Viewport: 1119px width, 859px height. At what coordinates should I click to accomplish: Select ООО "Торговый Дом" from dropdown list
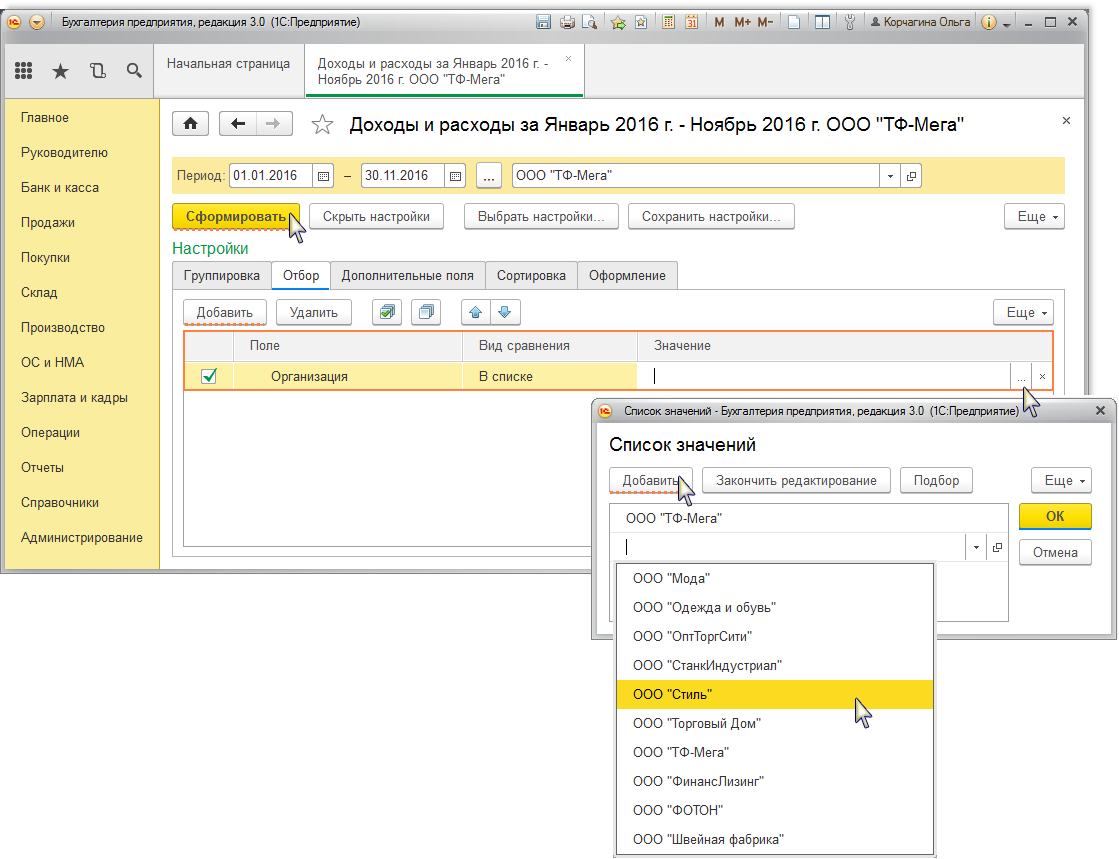pos(775,723)
